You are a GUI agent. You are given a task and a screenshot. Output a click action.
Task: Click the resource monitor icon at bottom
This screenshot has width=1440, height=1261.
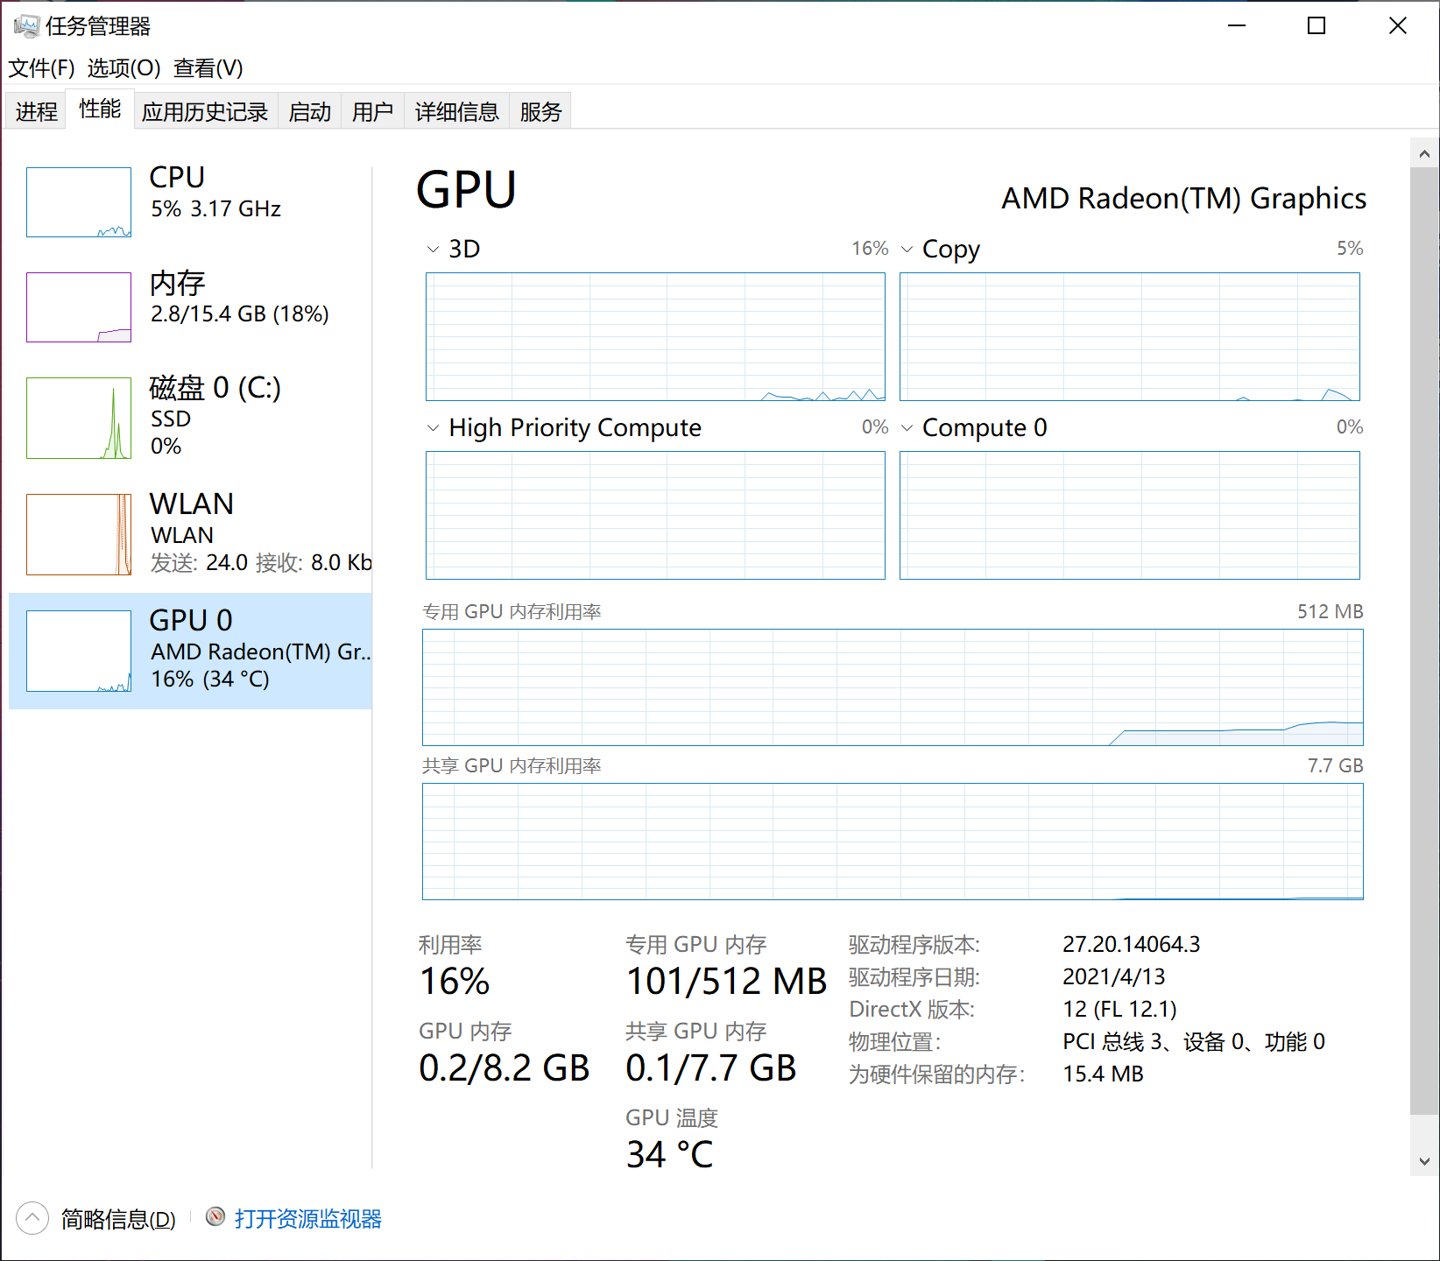215,1217
